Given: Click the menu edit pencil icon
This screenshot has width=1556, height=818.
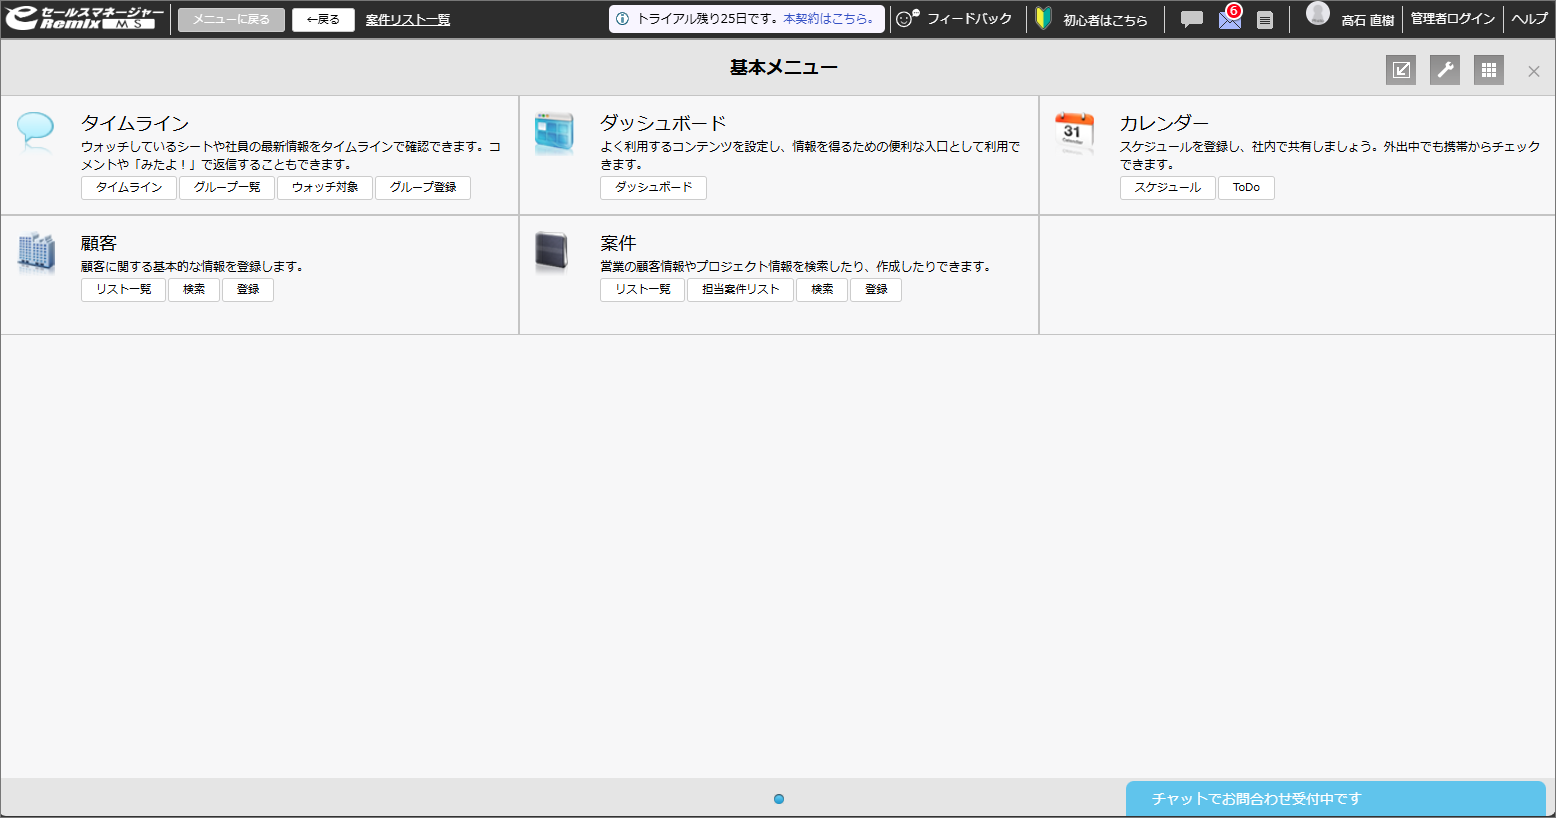Looking at the screenshot, I should point(1401,70).
